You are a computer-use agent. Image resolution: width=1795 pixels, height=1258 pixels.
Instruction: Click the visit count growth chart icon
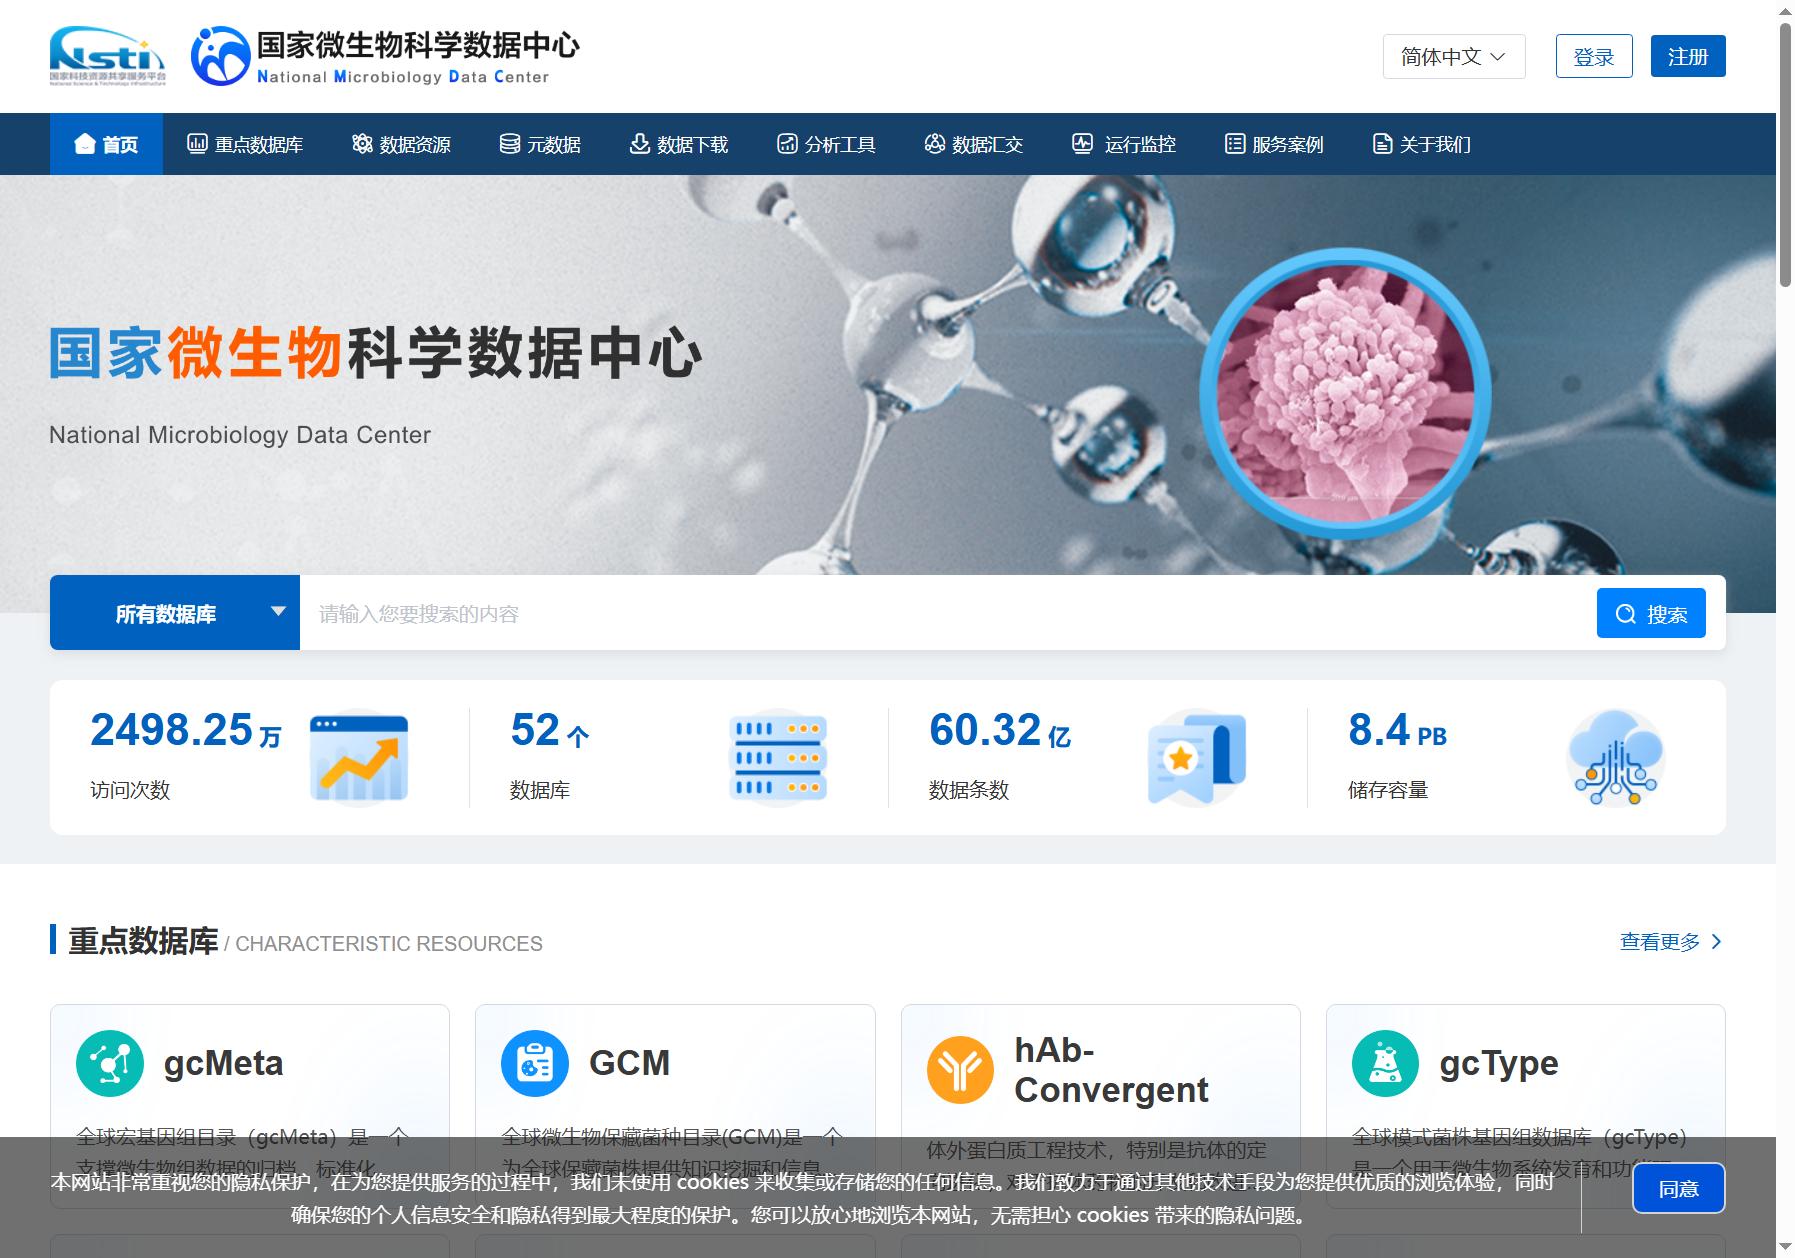359,758
